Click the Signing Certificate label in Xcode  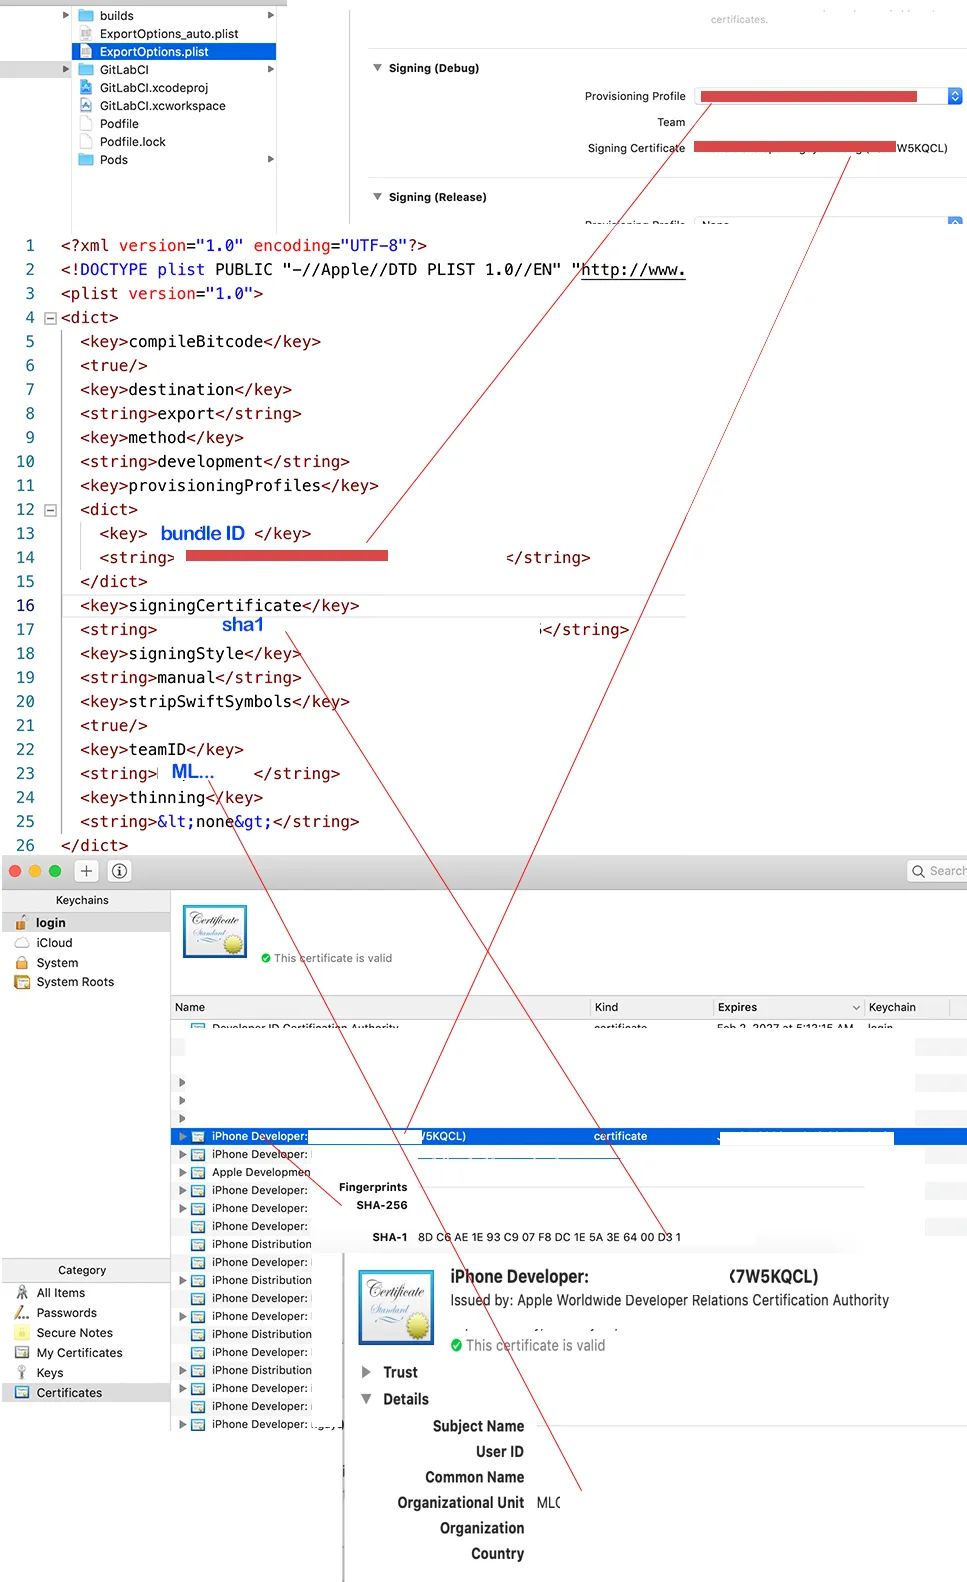pyautogui.click(x=636, y=148)
